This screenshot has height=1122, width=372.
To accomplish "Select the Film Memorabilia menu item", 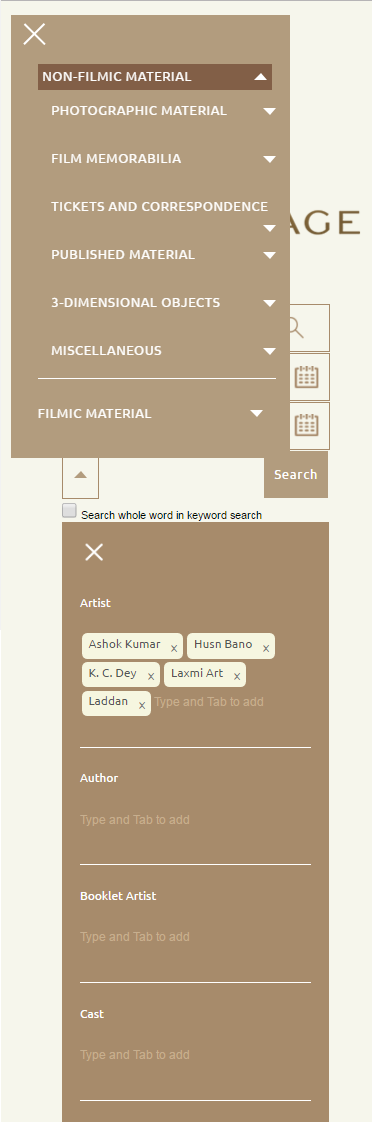I will (116, 159).
